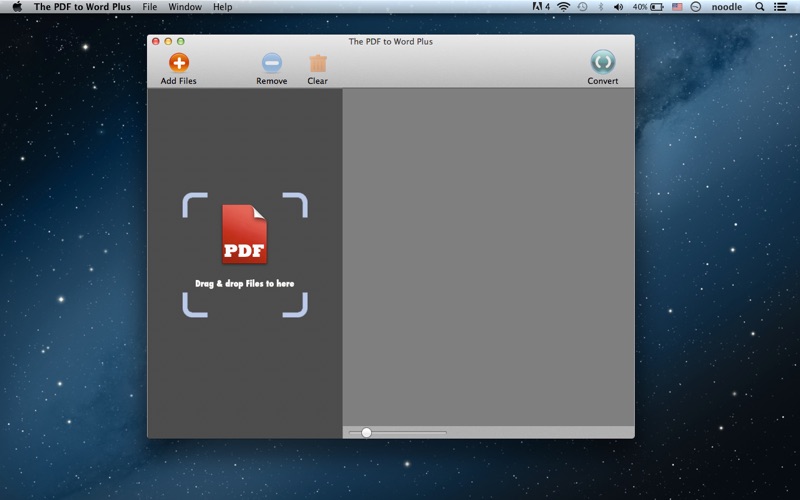Click the Clear trash can icon
This screenshot has height=500, width=800.
pos(317,63)
